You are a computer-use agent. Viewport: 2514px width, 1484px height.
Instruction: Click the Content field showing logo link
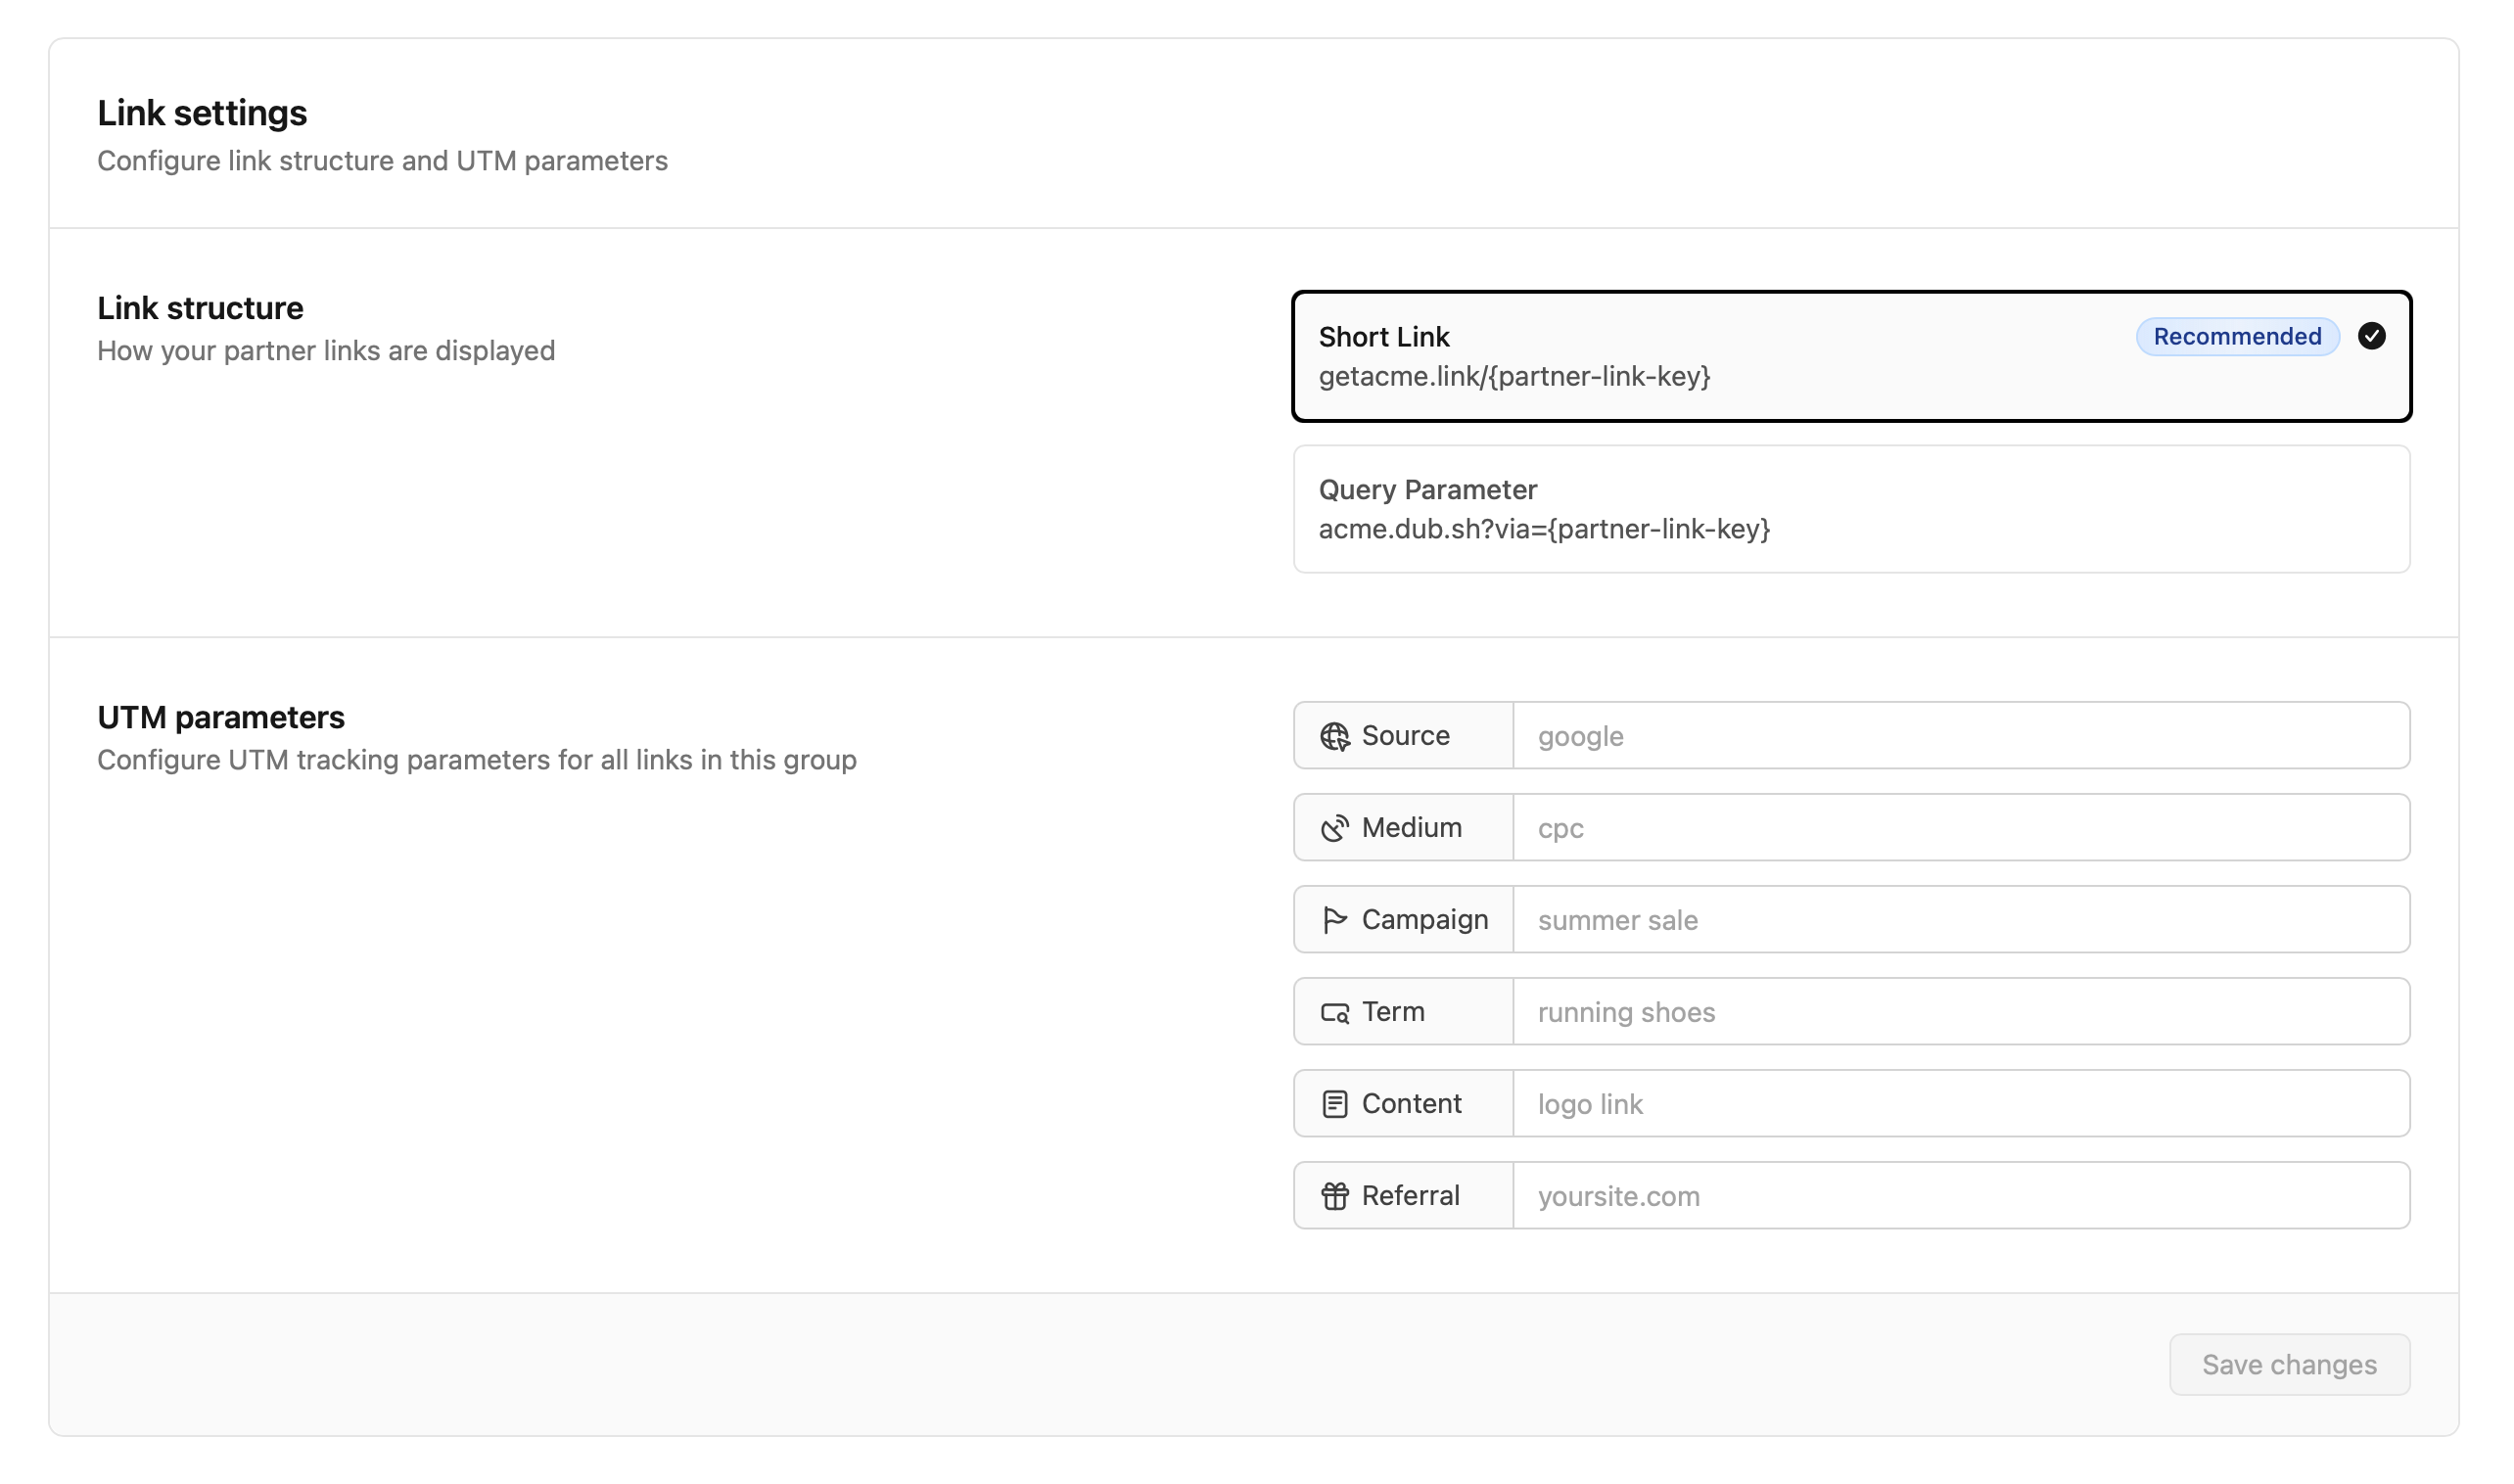coord(1960,1104)
